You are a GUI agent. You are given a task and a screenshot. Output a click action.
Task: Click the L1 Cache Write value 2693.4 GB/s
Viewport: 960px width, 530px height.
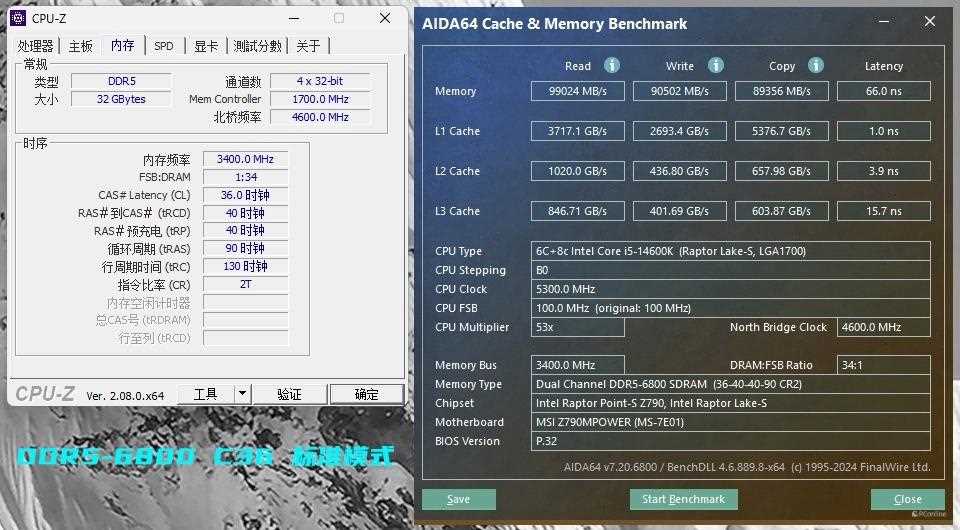pyautogui.click(x=680, y=131)
